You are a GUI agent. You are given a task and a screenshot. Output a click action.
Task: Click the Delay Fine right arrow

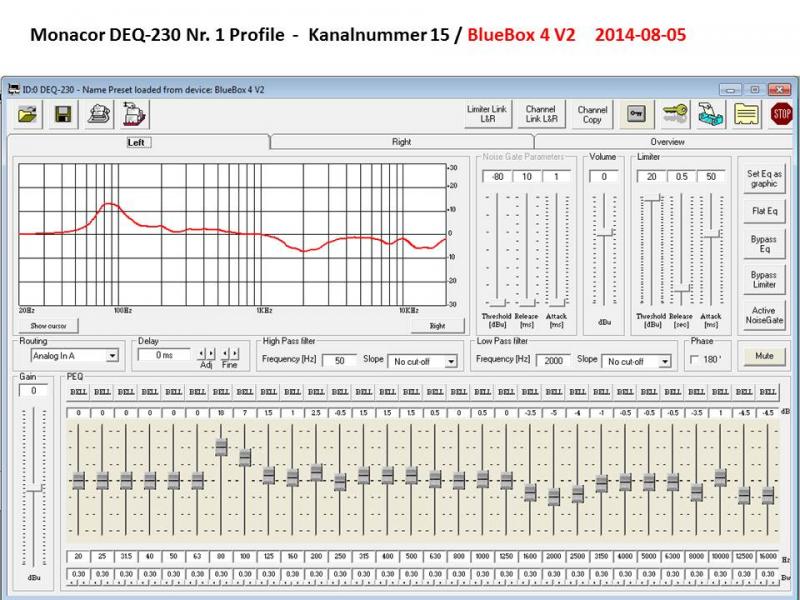(235, 353)
